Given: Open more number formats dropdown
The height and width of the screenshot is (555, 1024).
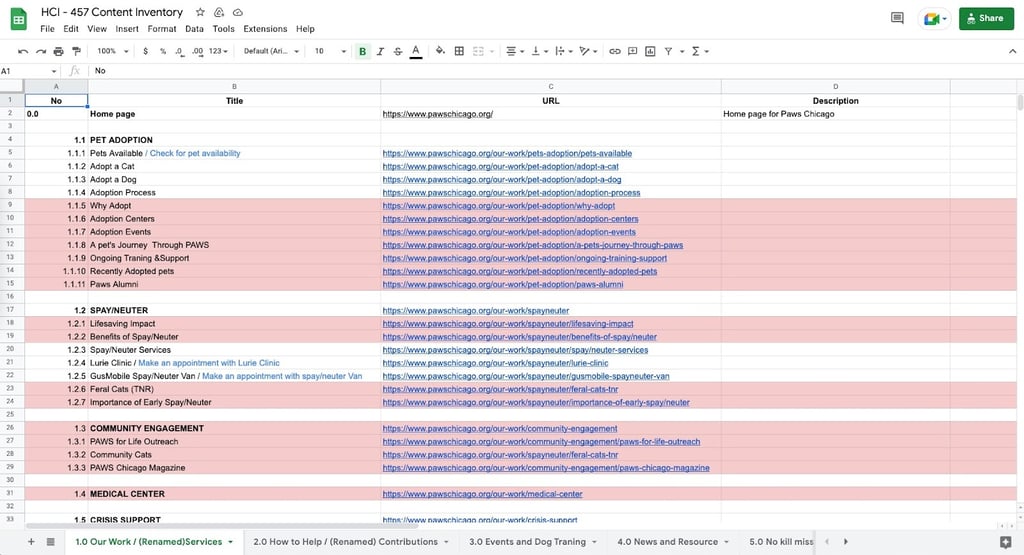Looking at the screenshot, I should (218, 51).
